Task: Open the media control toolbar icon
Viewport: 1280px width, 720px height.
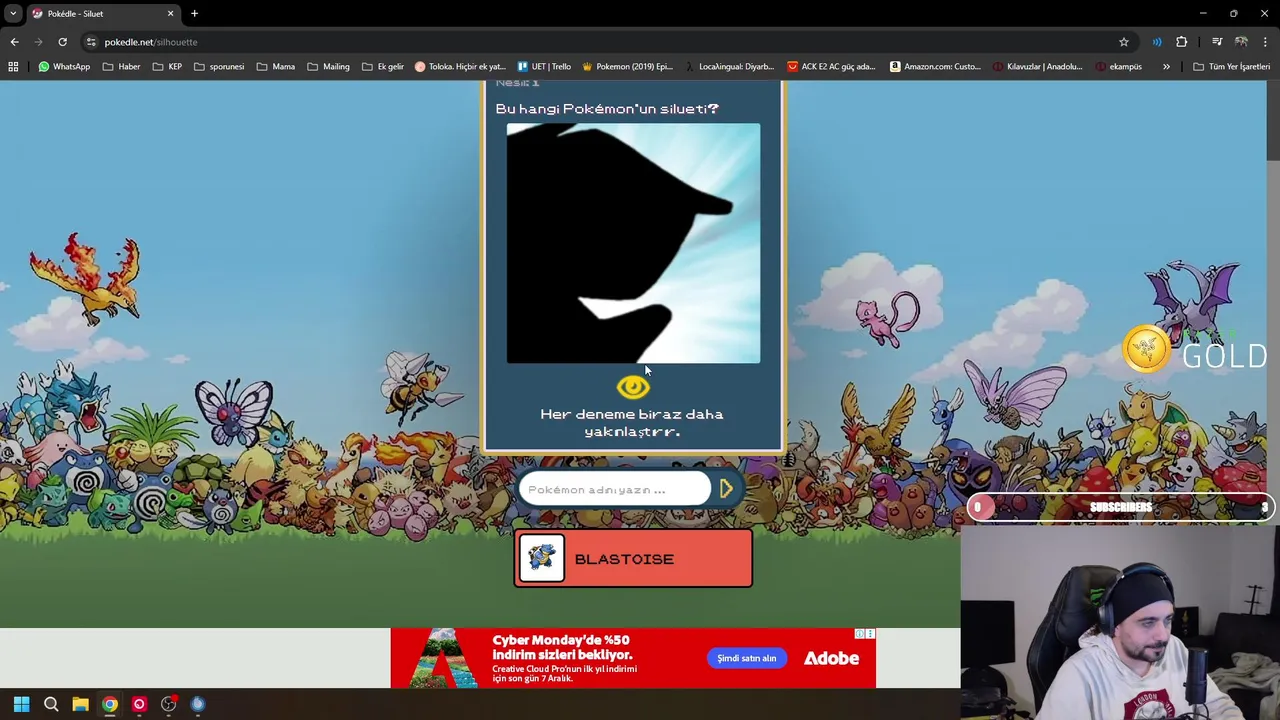Action: click(1217, 42)
